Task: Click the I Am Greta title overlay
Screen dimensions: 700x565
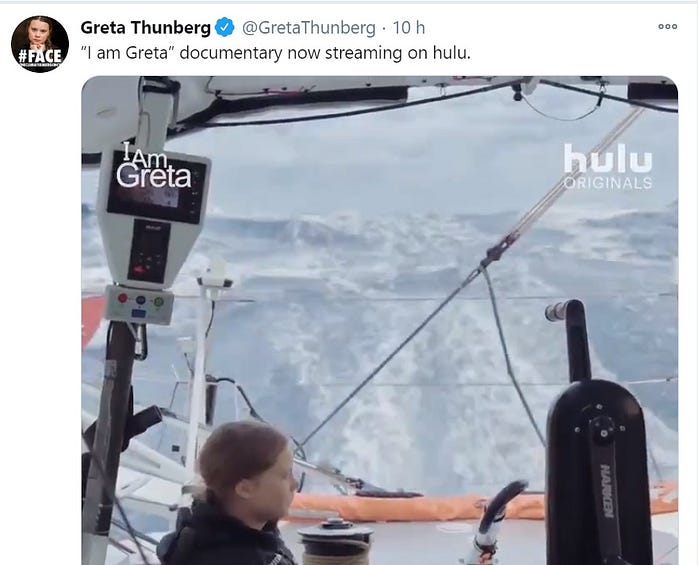Action: tap(153, 165)
